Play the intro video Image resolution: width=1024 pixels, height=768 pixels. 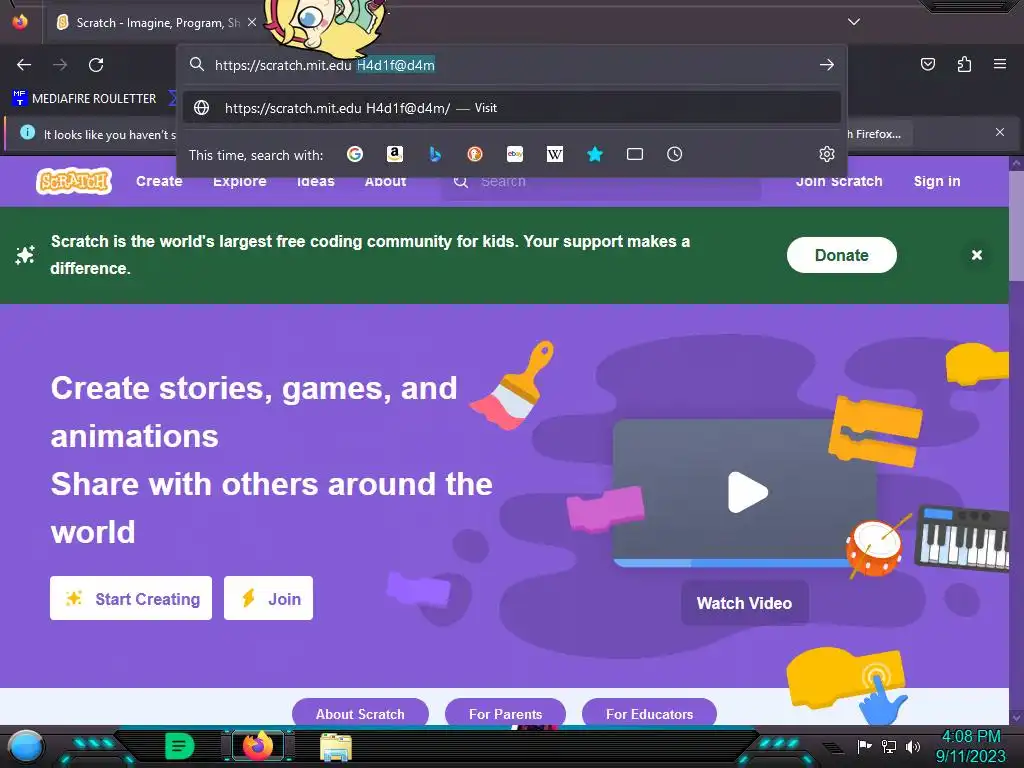pos(747,492)
